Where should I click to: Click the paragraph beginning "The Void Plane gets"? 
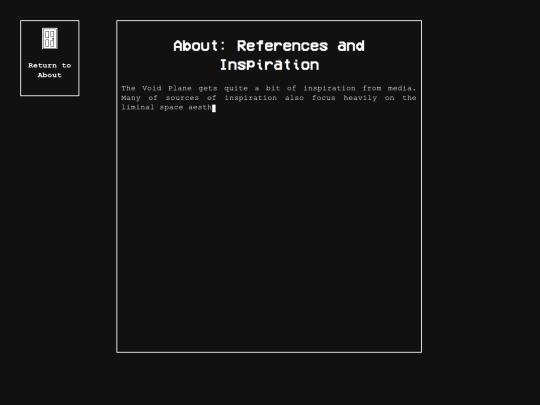click(269, 98)
